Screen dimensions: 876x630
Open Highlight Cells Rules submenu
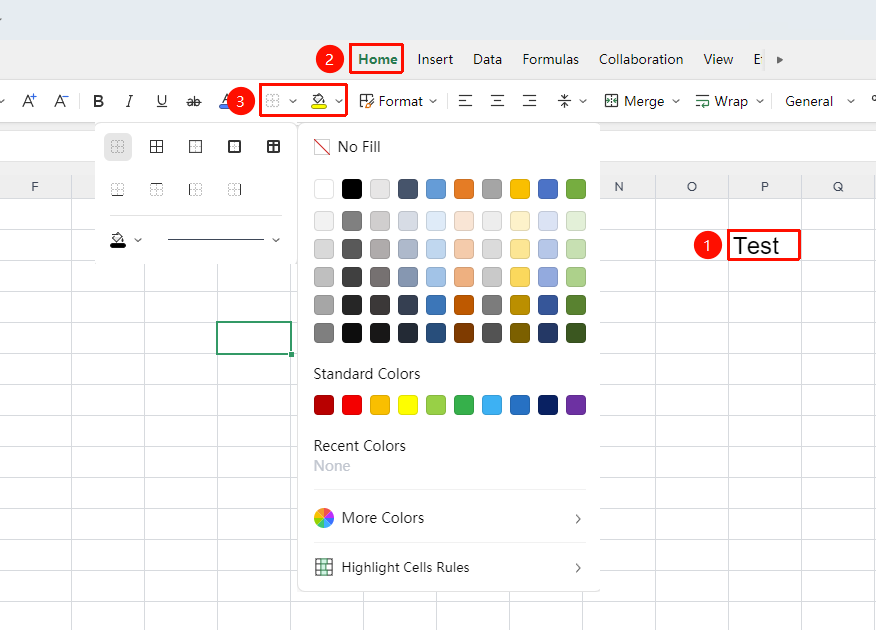pyautogui.click(x=449, y=567)
